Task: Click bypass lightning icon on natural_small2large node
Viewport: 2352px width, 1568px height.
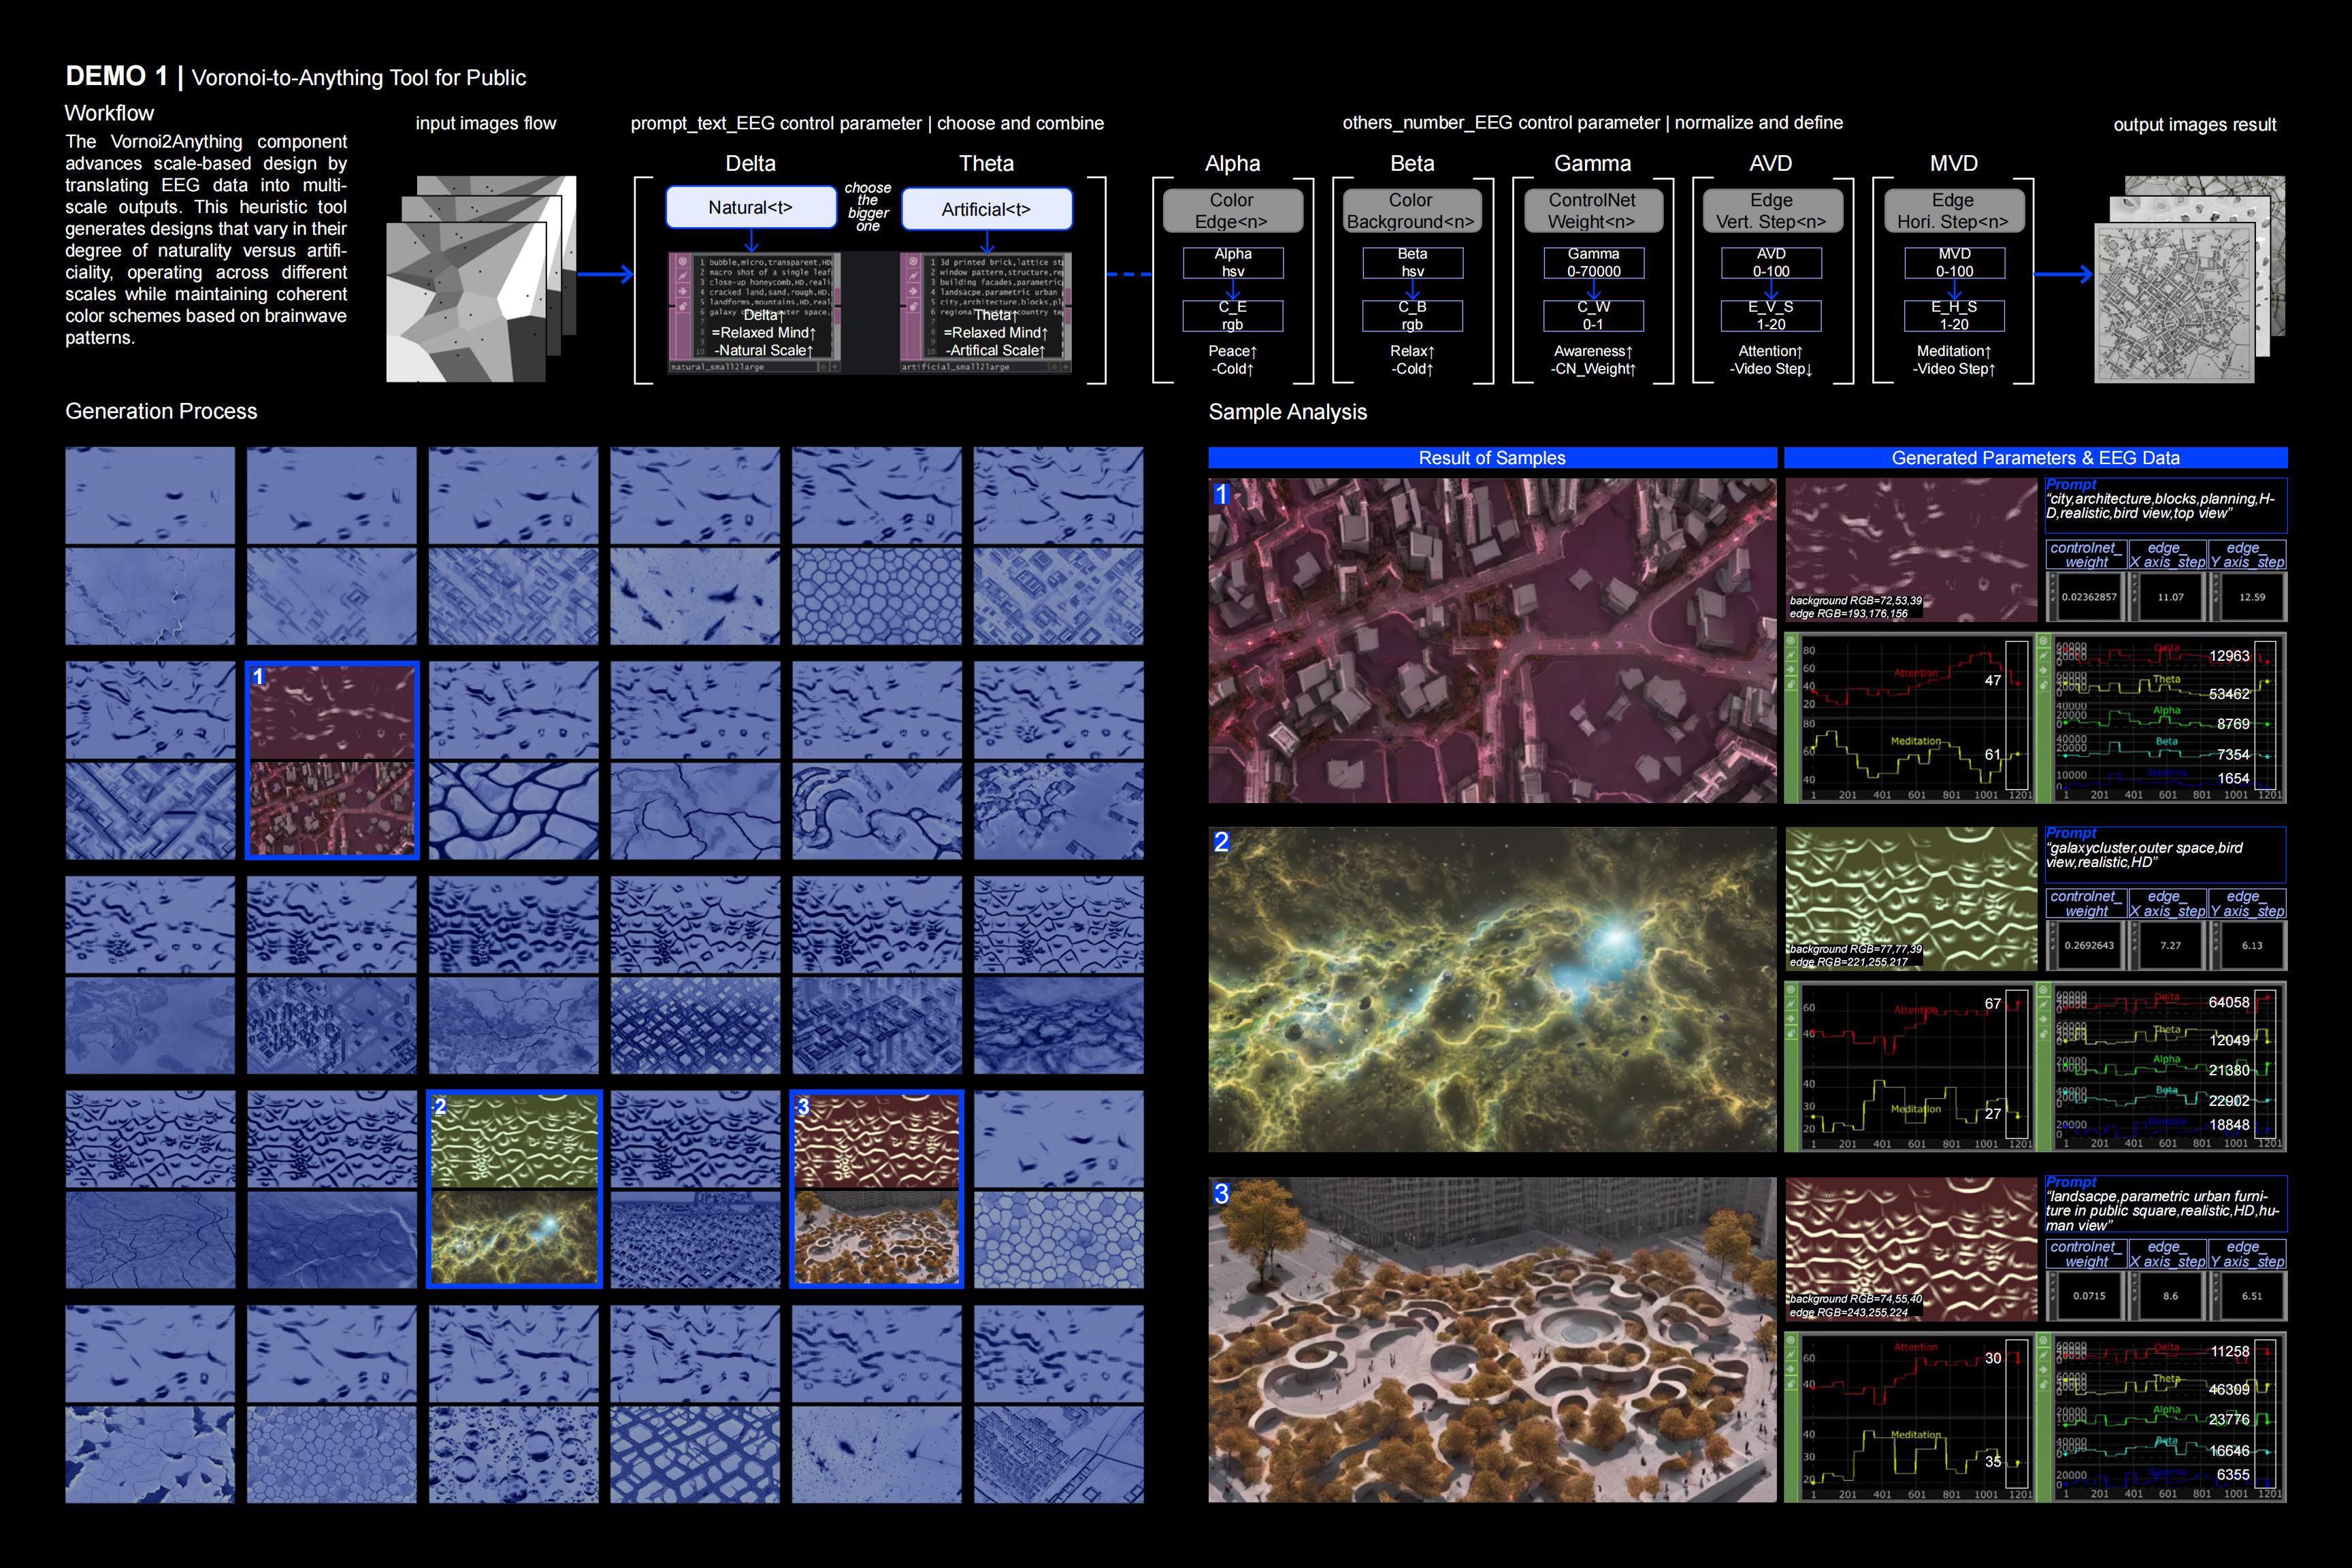Action: coord(683,276)
